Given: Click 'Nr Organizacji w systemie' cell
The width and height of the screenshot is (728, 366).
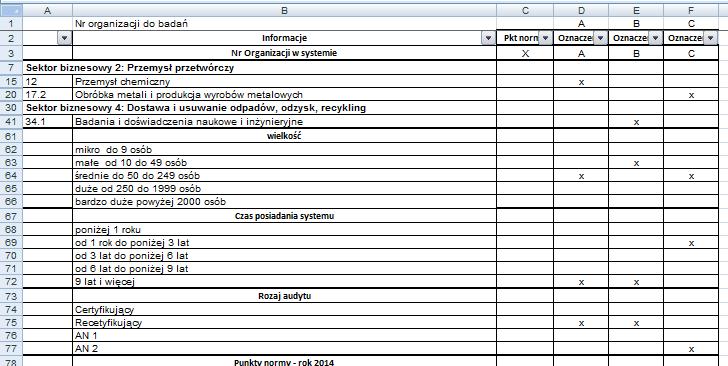Looking at the screenshot, I should 285,53.
